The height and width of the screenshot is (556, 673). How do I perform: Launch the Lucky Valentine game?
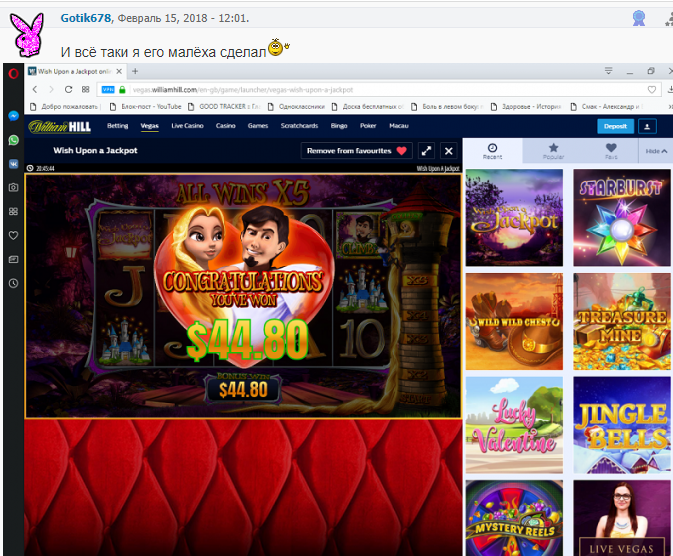[514, 425]
